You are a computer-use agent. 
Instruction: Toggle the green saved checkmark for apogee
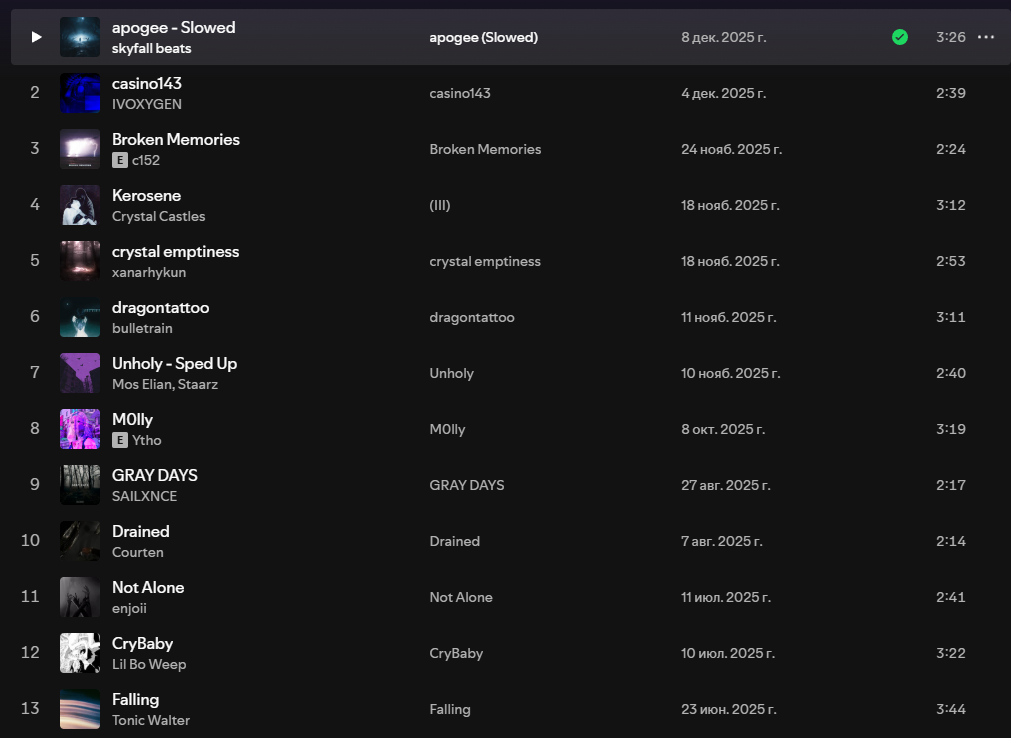pyautogui.click(x=900, y=37)
